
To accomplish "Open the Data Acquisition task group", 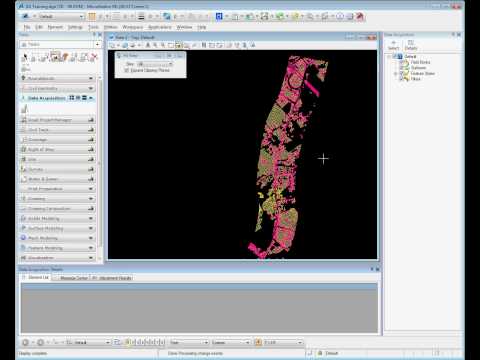I will point(58,98).
